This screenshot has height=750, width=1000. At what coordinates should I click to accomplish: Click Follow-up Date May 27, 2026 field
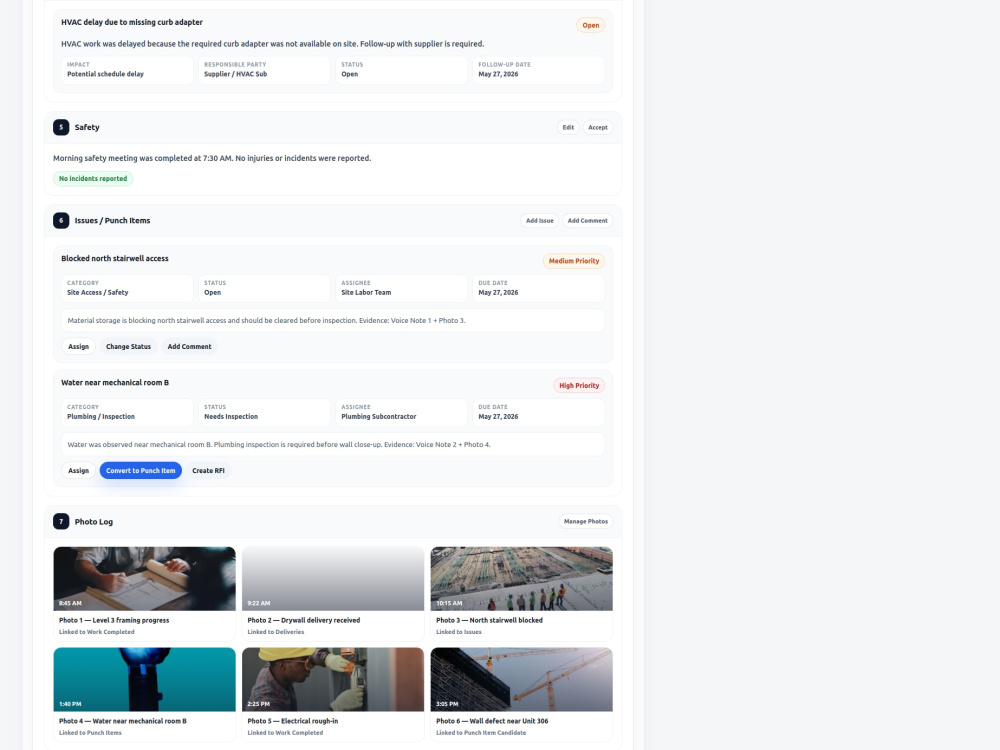click(538, 70)
